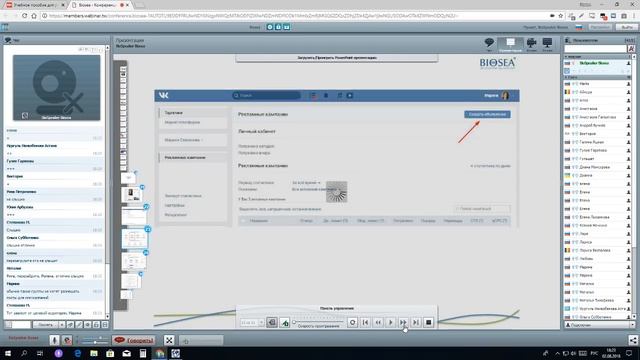Click the Exit button at top right
Screen dimensions: 640x360
point(627,27)
